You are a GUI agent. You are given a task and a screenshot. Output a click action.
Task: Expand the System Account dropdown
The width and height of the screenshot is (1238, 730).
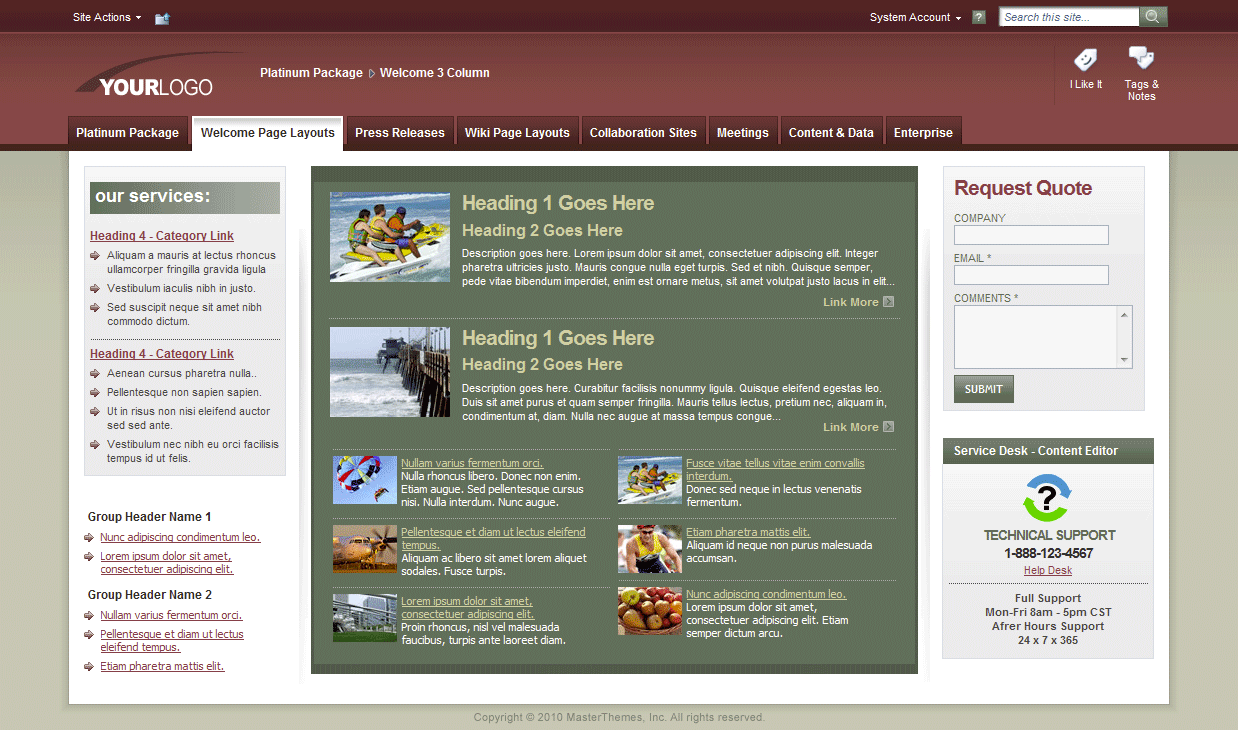(x=914, y=17)
